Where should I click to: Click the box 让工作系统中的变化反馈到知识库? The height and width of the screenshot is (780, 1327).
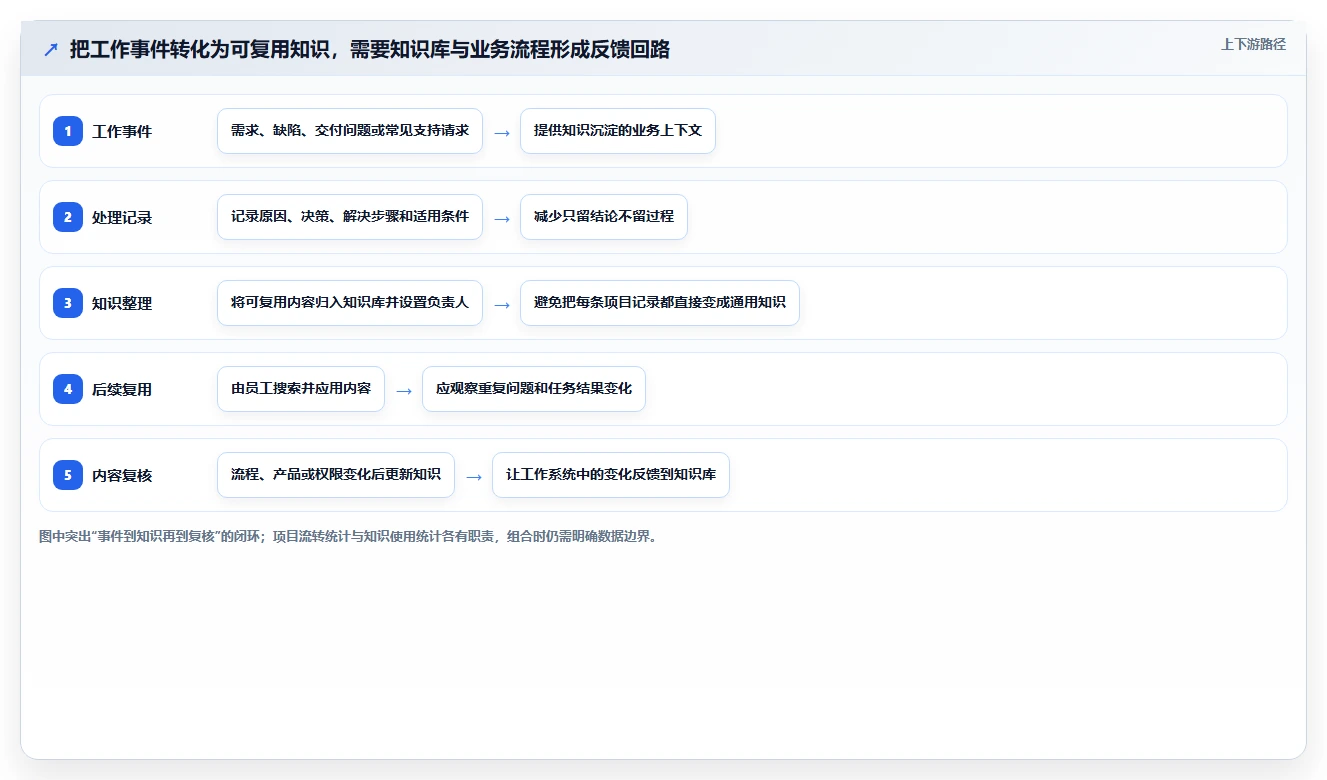point(611,475)
